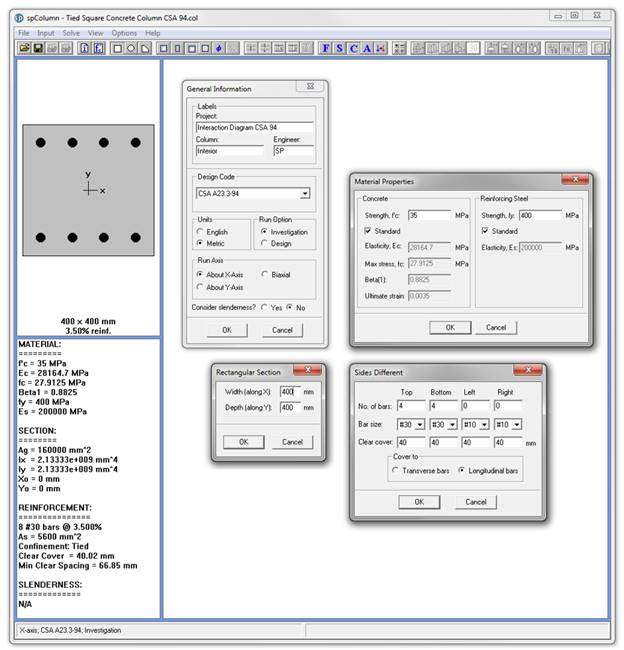Click the Top No. of bars field
Viewport: 624px width, 650px height.
pos(411,405)
